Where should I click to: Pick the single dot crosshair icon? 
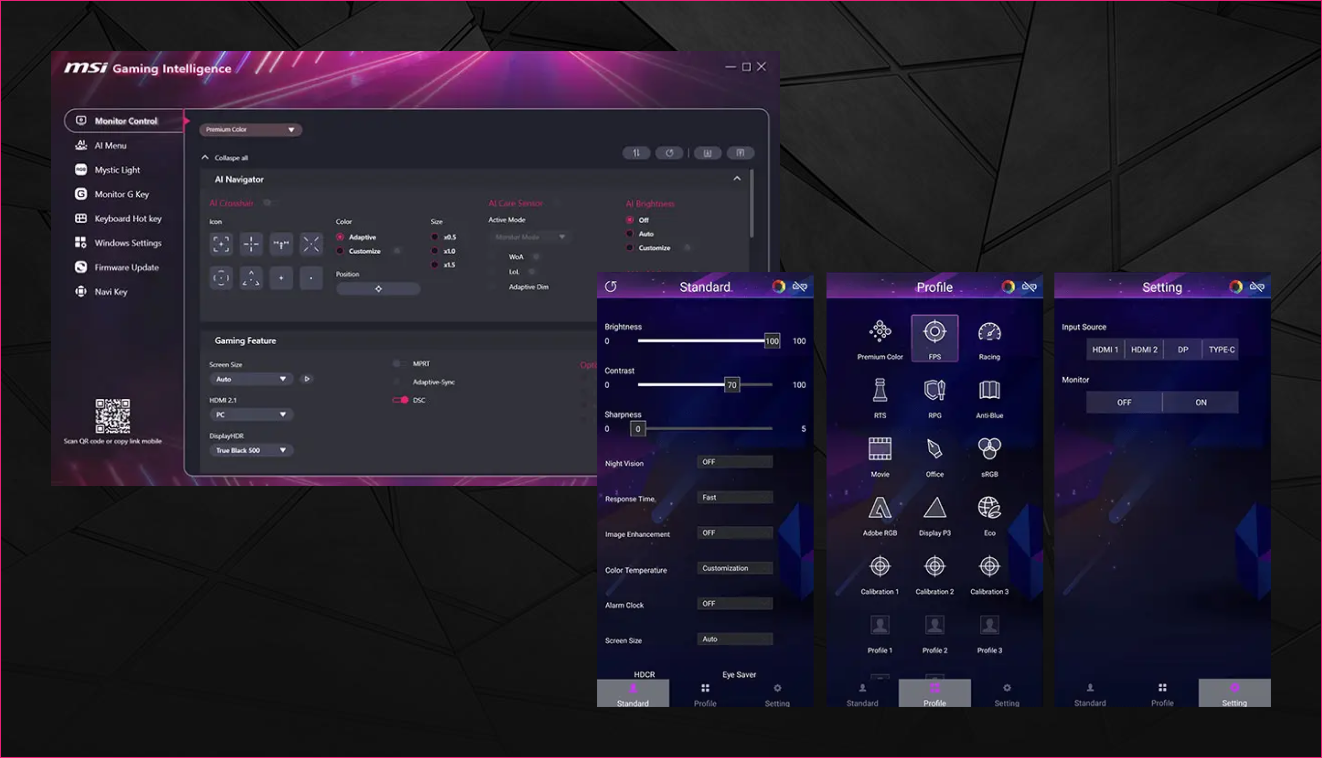pos(311,278)
